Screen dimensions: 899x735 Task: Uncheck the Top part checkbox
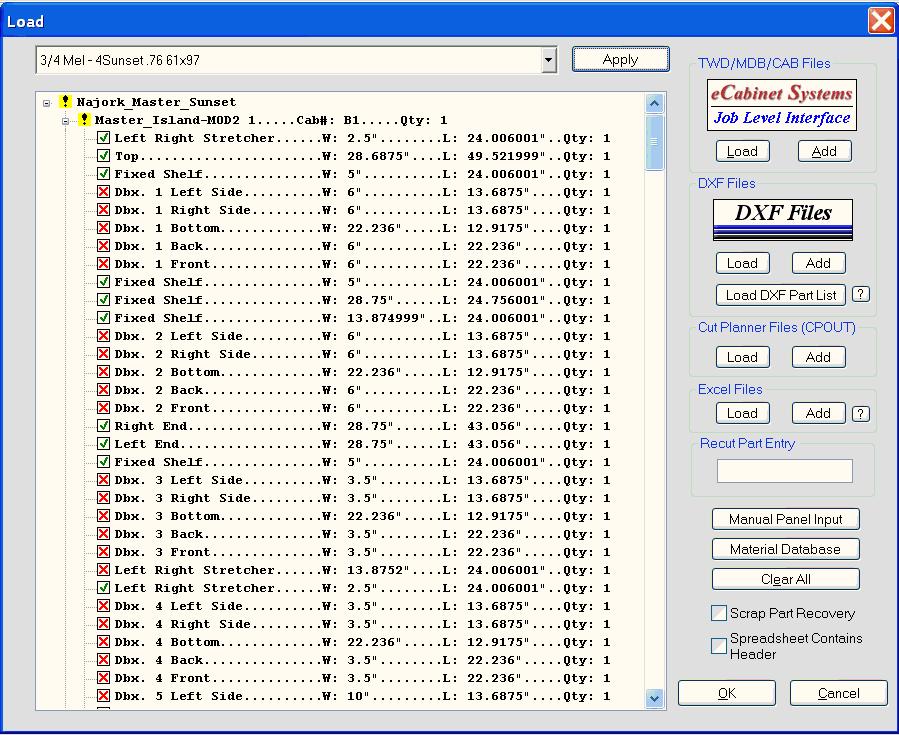tap(103, 156)
